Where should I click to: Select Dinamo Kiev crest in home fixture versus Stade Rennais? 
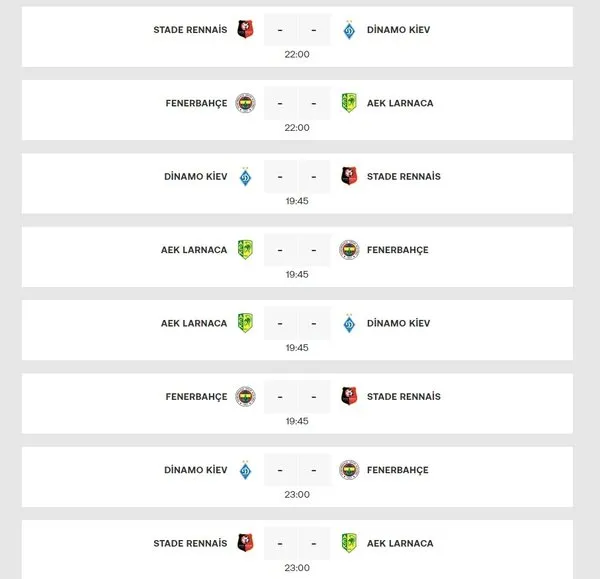tap(246, 177)
